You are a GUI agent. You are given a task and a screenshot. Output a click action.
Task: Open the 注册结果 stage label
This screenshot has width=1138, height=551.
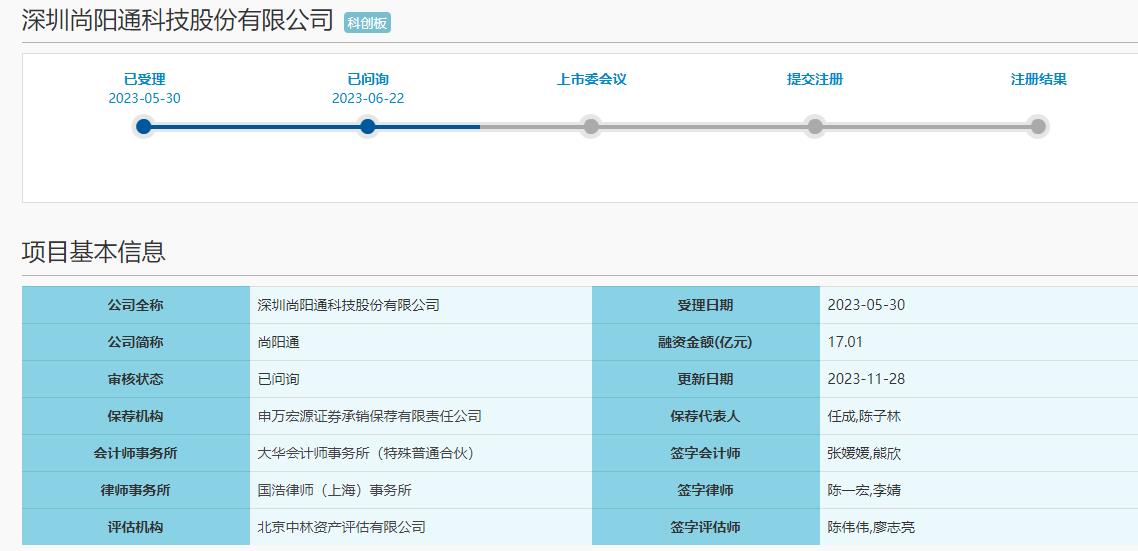point(1039,80)
